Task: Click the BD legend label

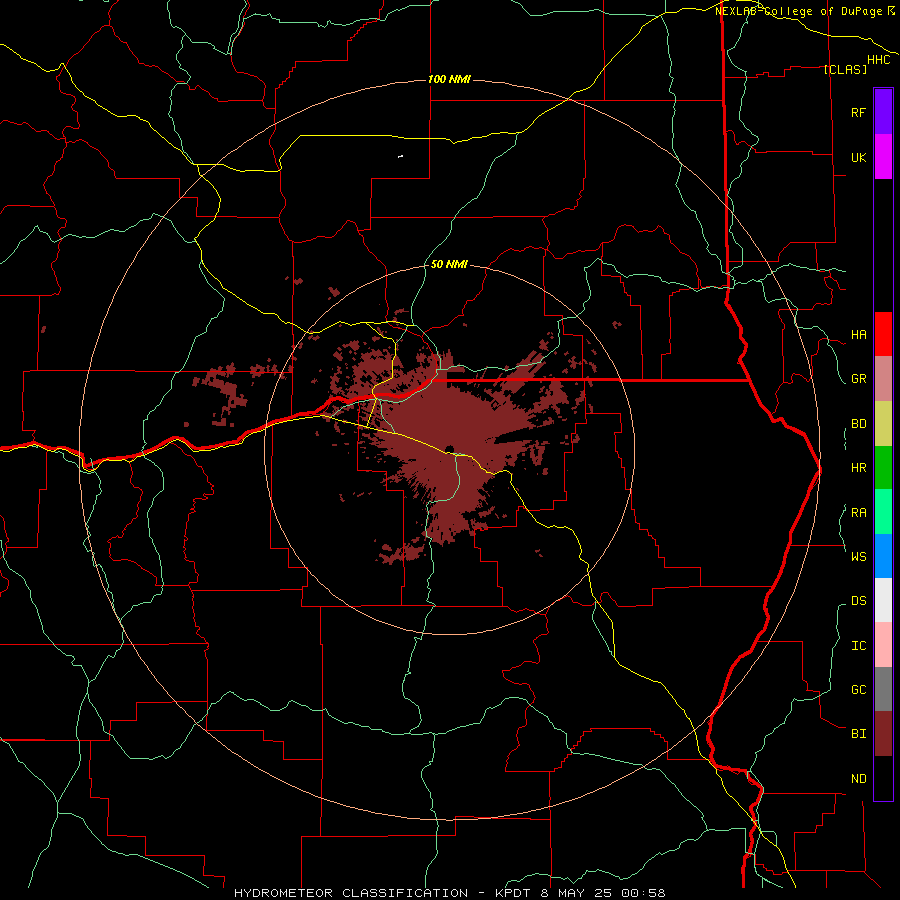Action: pyautogui.click(x=858, y=424)
